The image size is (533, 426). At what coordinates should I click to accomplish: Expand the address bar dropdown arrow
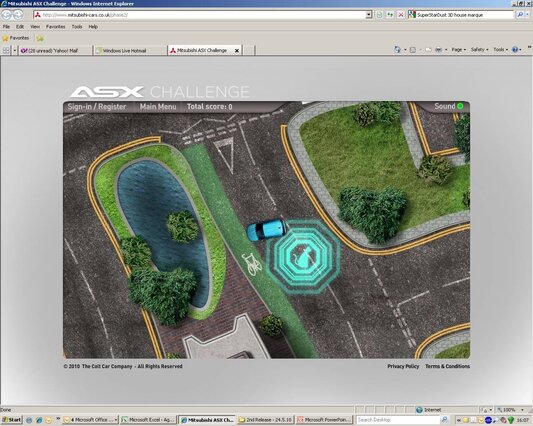(x=369, y=15)
